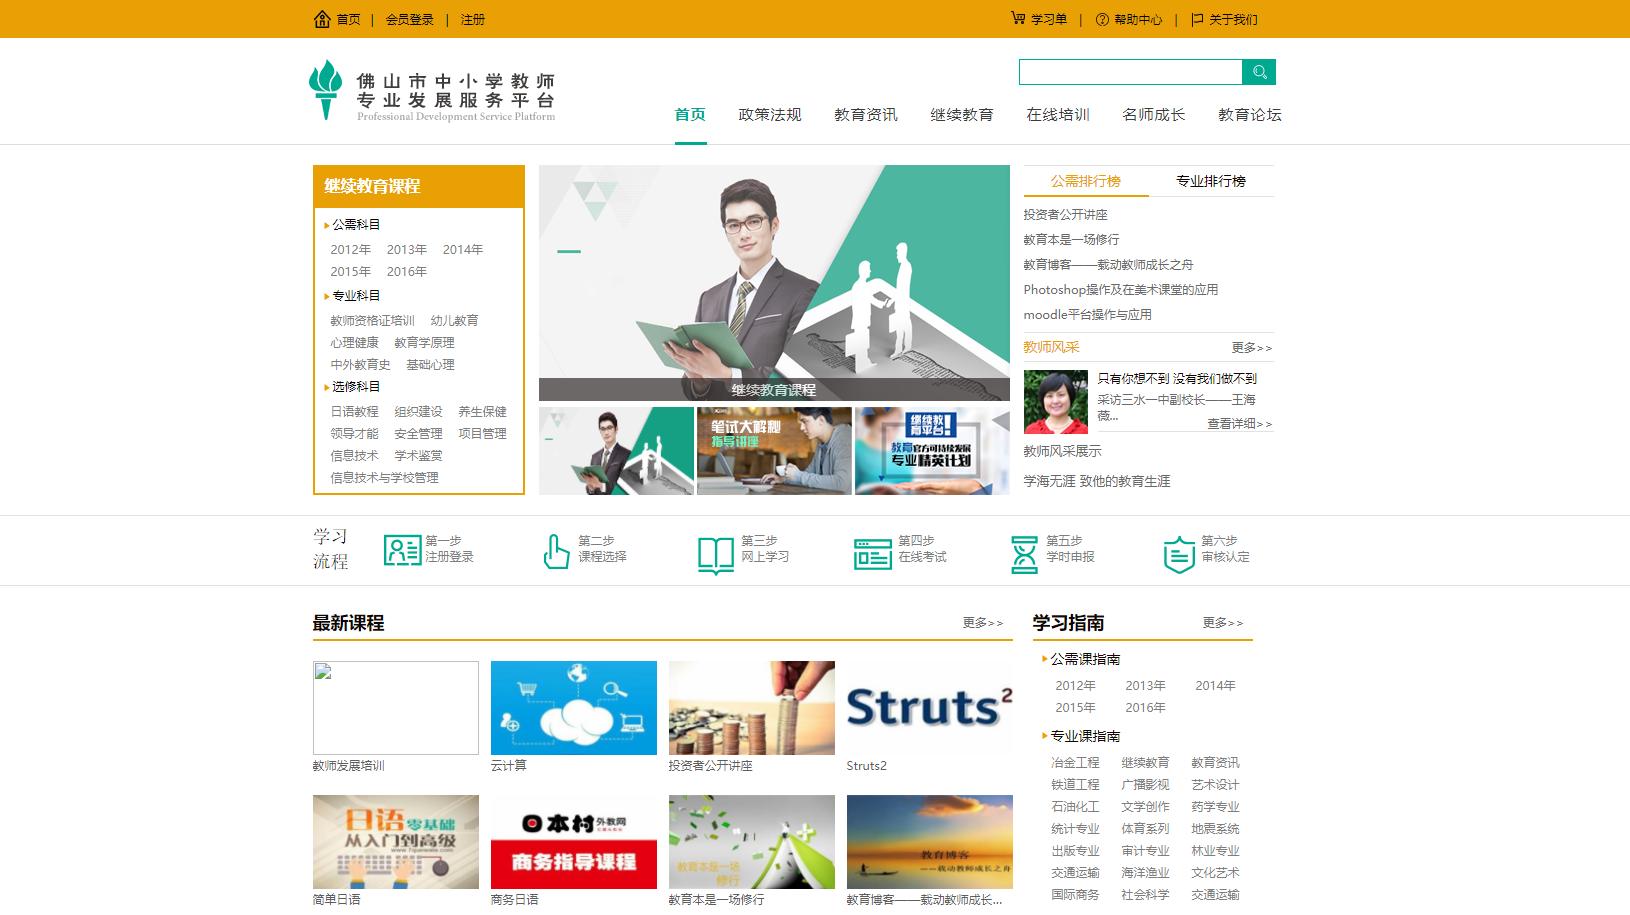
Task: Open moodle平台操作与应用 ranking entry
Action: coord(1087,315)
